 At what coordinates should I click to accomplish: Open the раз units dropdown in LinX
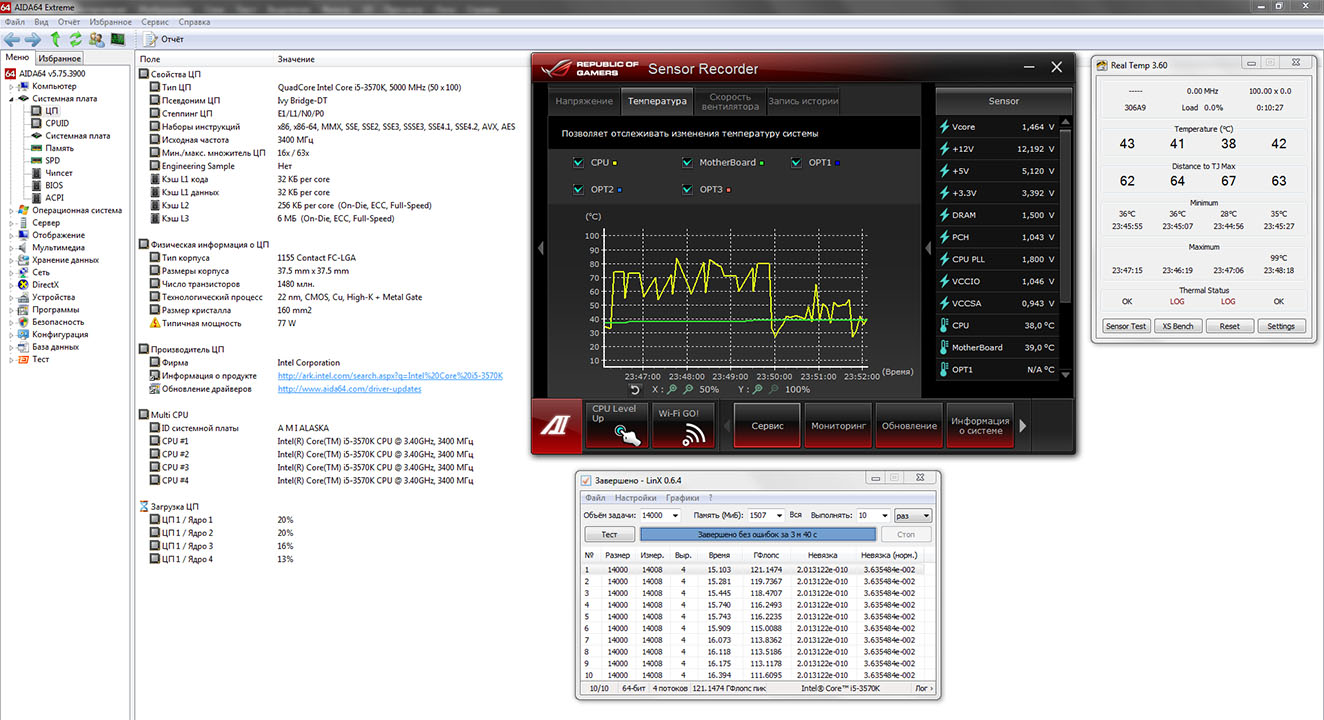[914, 516]
